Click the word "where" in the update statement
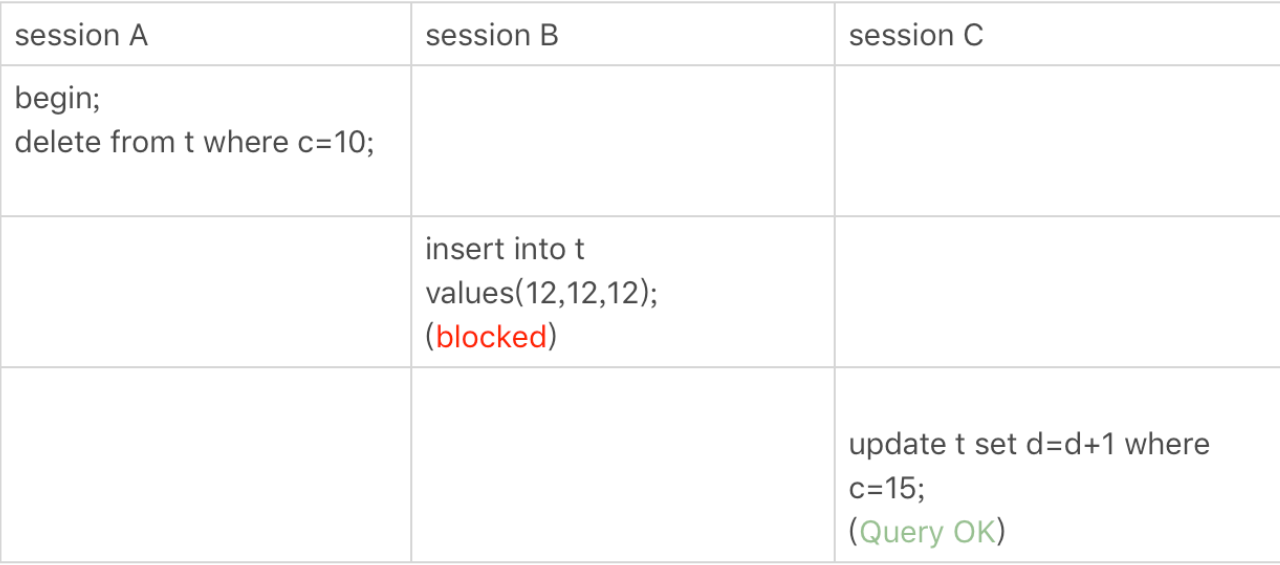Screen dimensions: 1280x565 [1167, 444]
